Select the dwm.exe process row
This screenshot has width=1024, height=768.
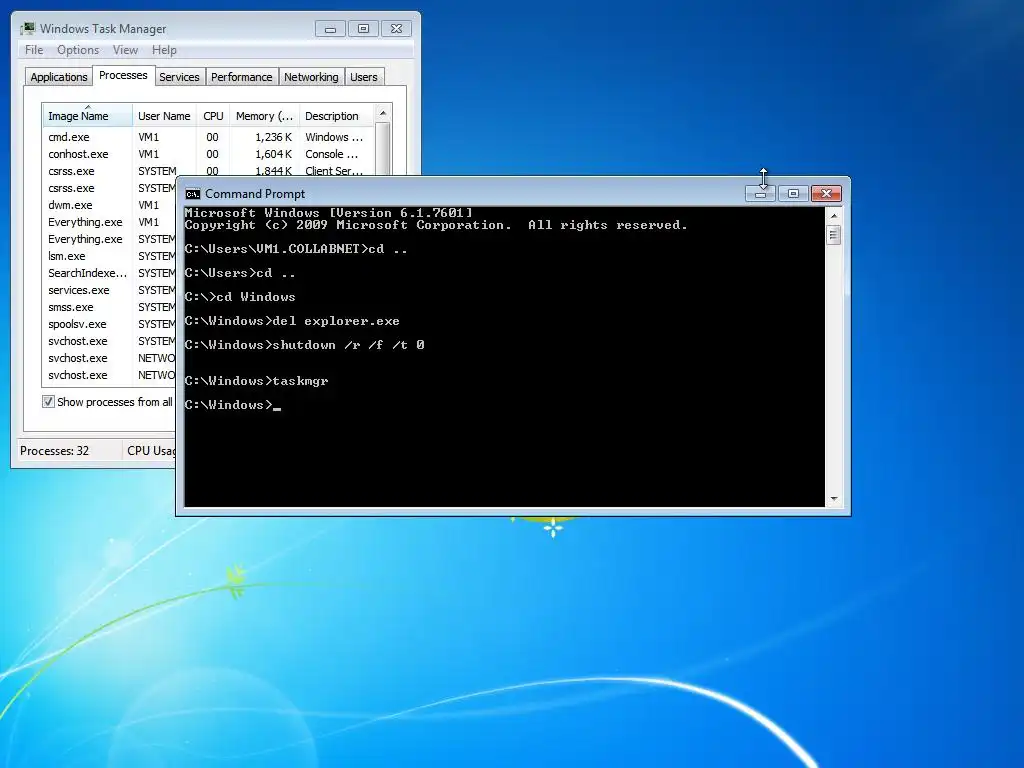click(110, 205)
